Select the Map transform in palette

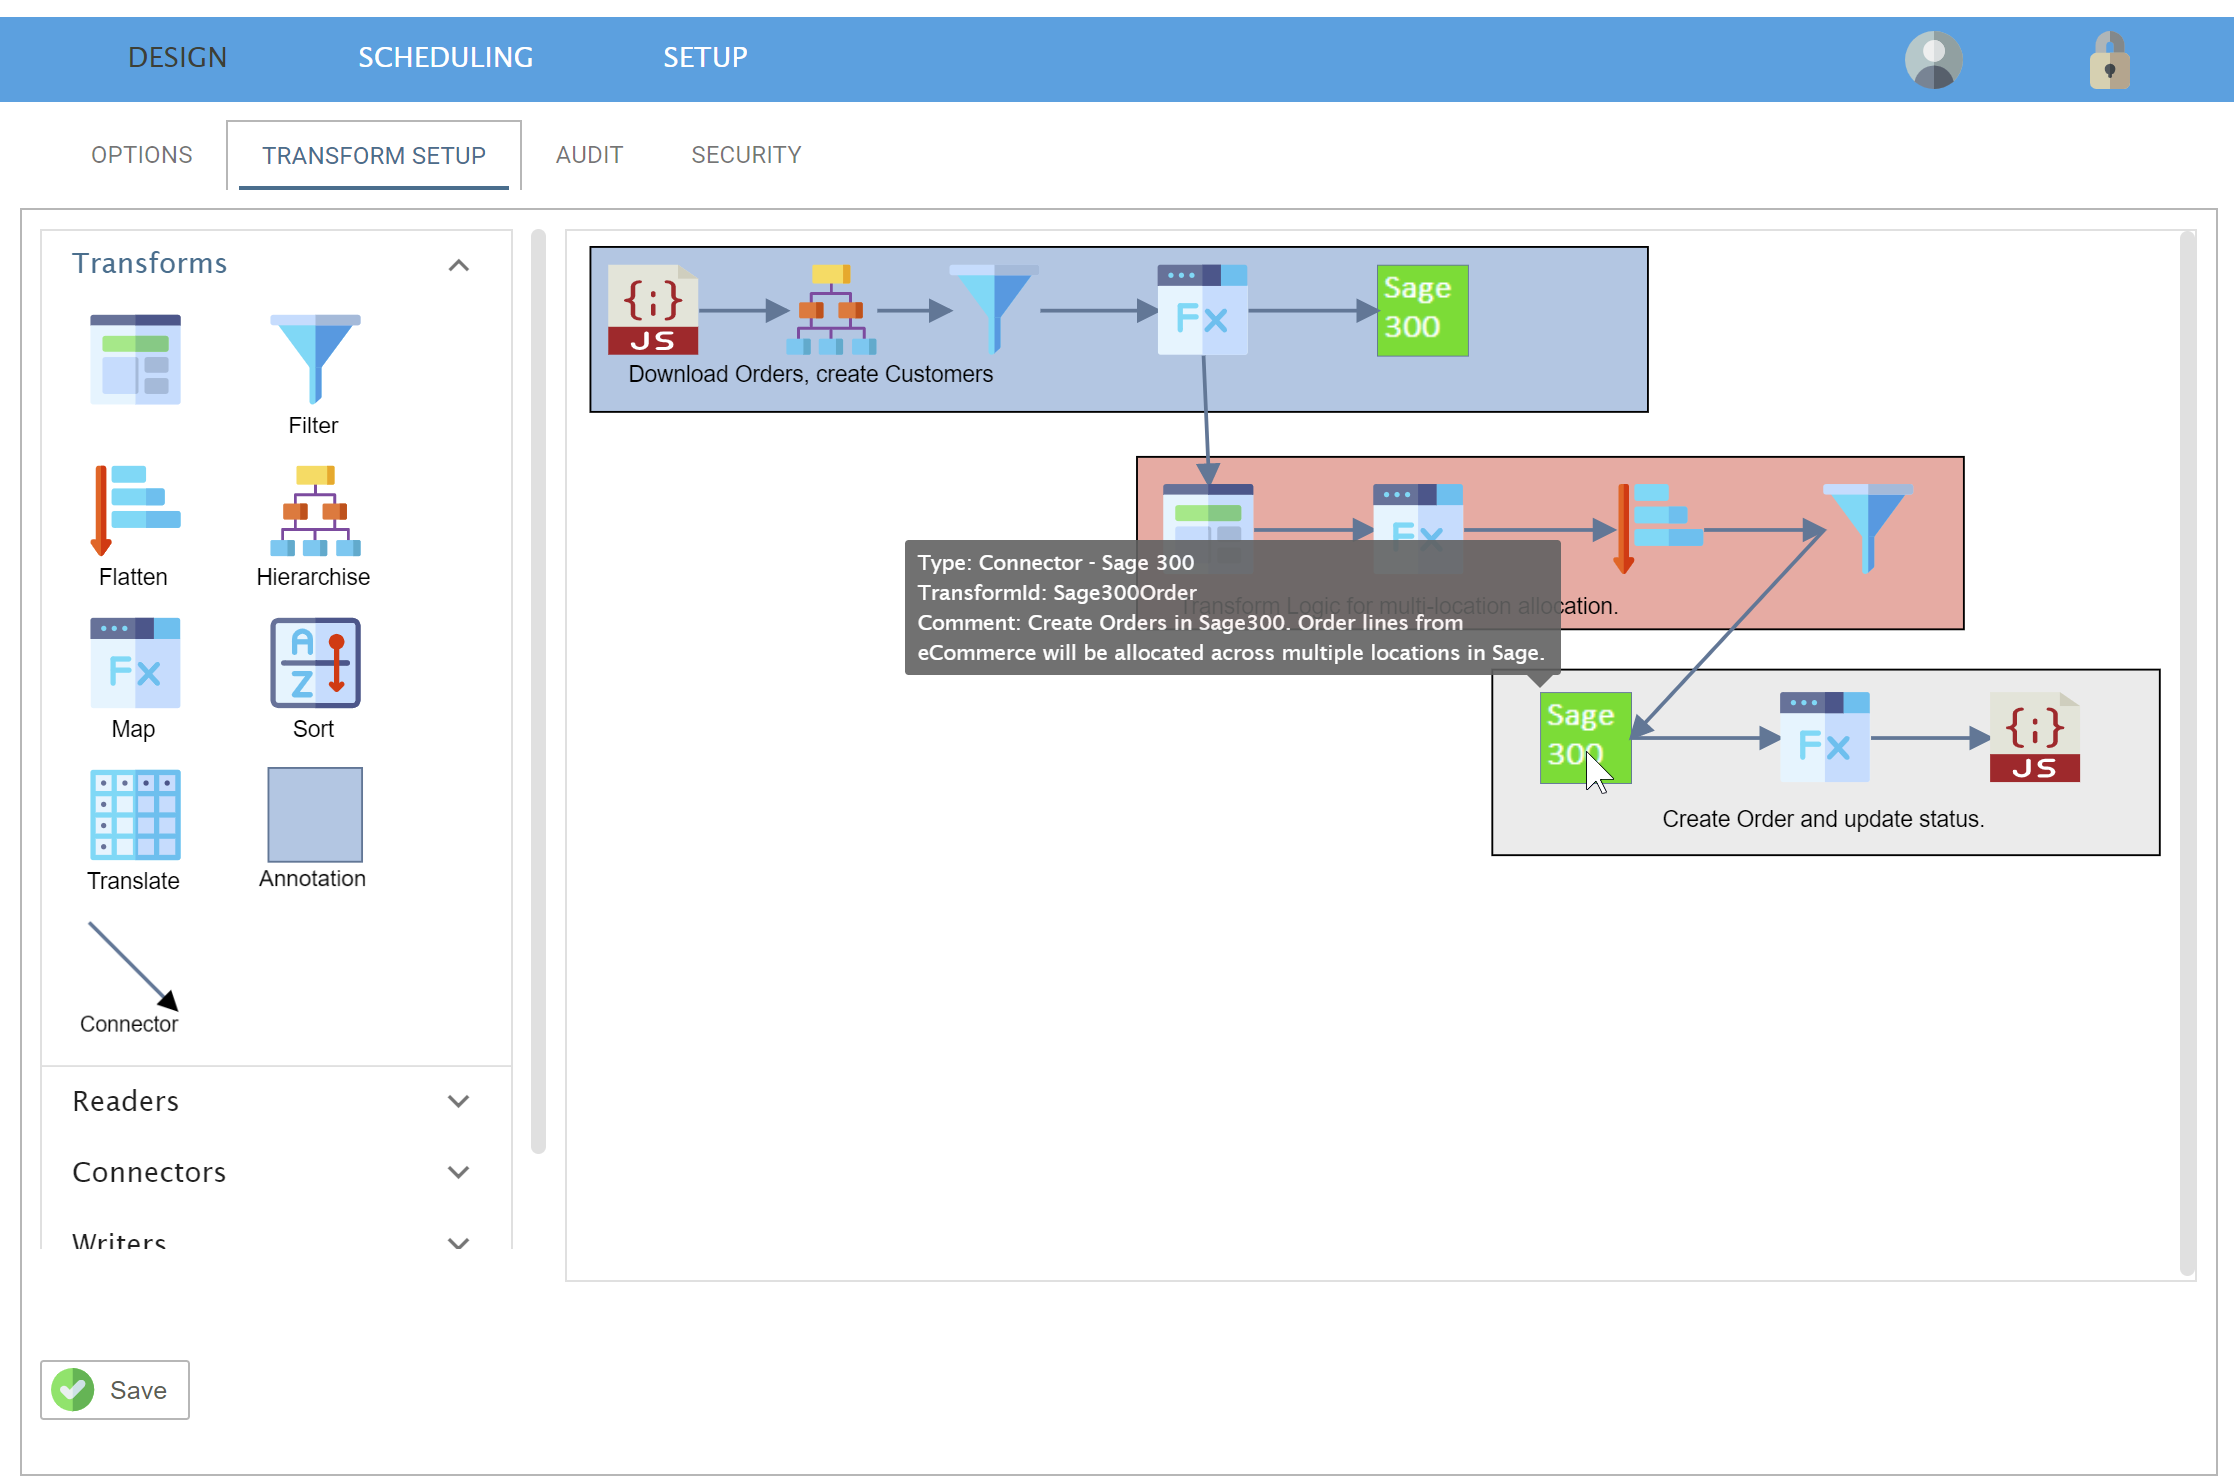point(135,662)
